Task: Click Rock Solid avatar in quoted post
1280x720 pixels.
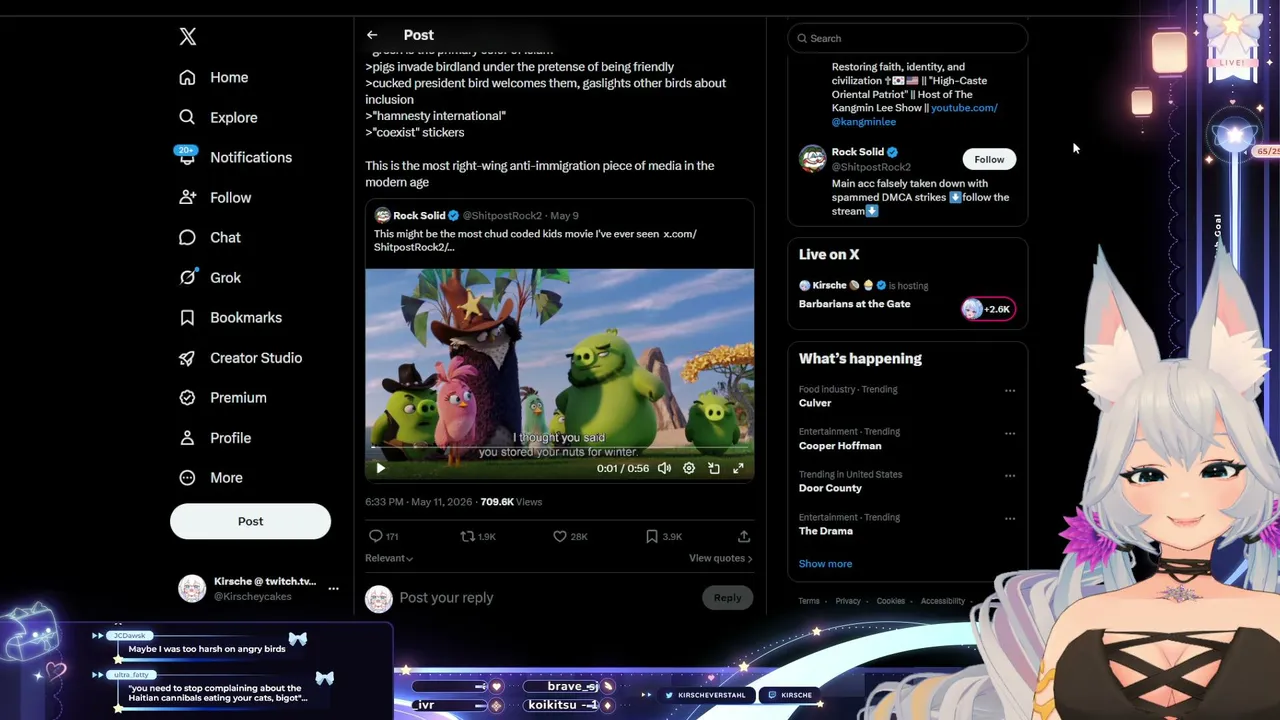Action: [382, 215]
